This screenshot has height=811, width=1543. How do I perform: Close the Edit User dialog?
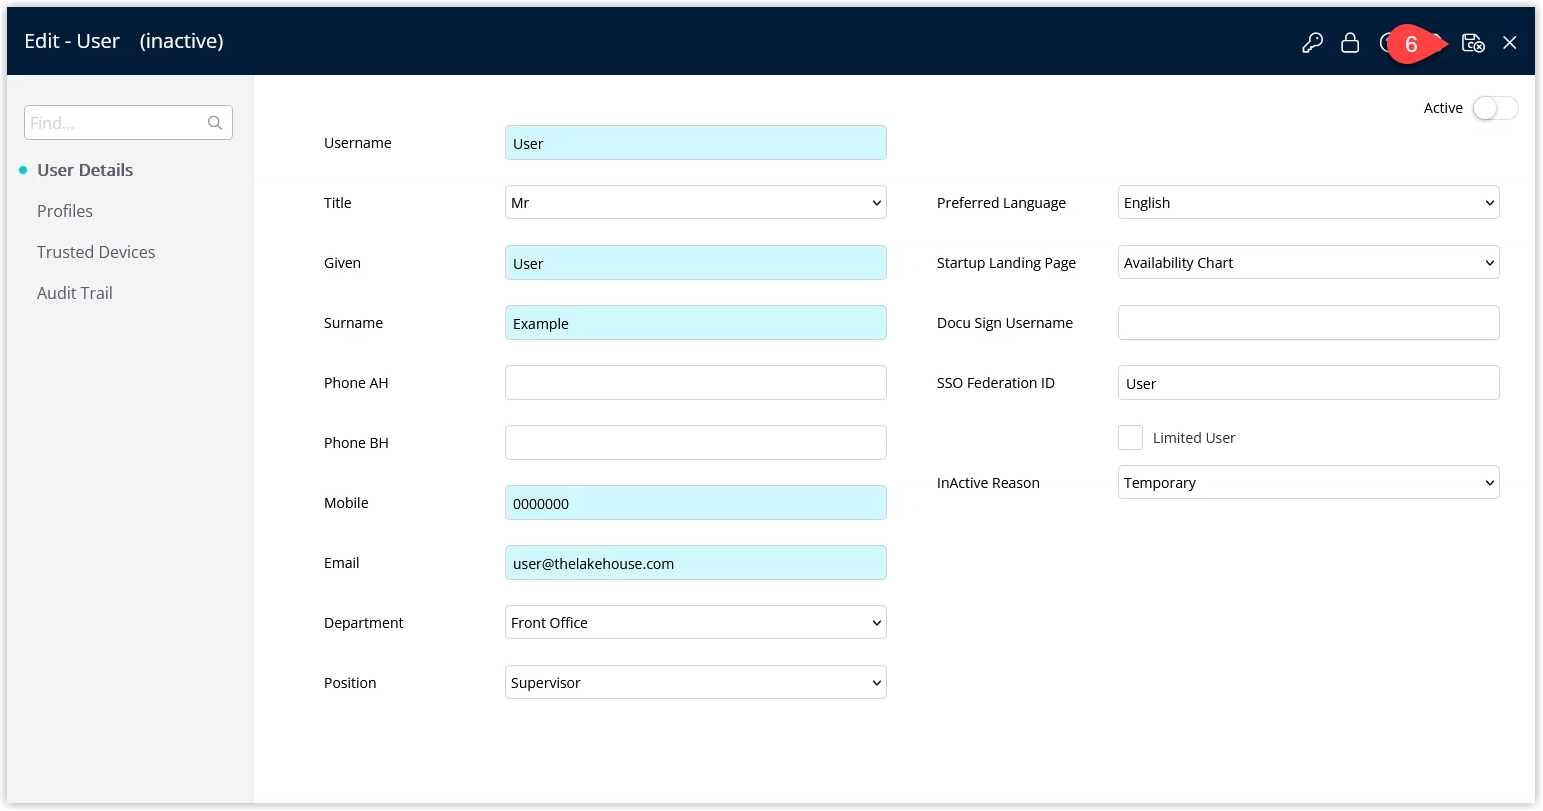(1510, 43)
